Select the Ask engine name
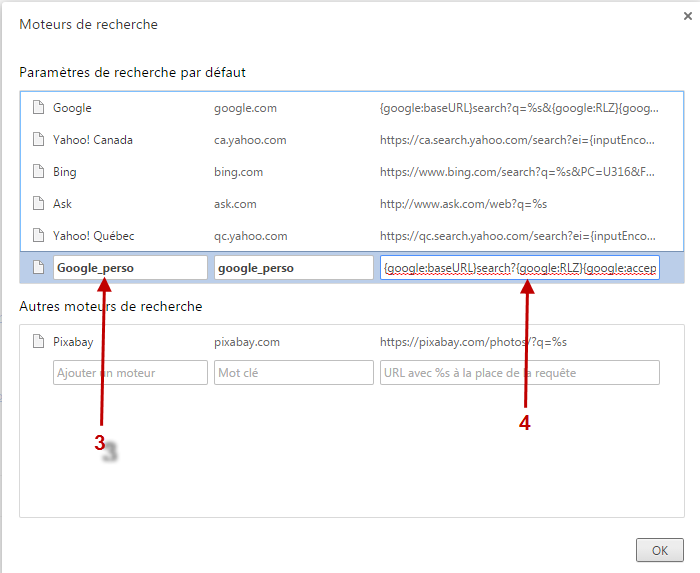The image size is (700, 573). coord(62,204)
